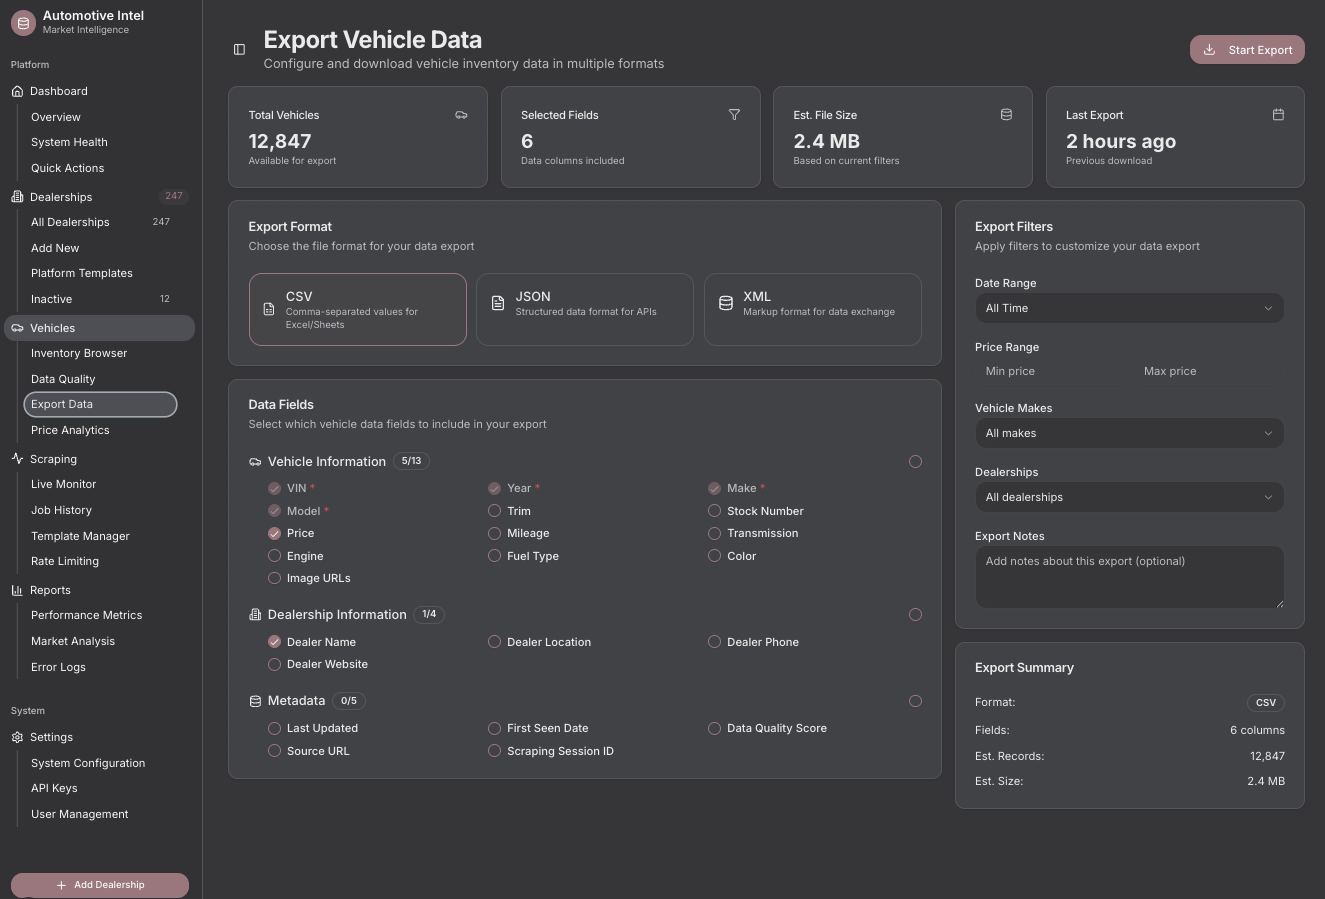The height and width of the screenshot is (899, 1325).
Task: Check the Last Updated metadata field
Action: click(274, 728)
